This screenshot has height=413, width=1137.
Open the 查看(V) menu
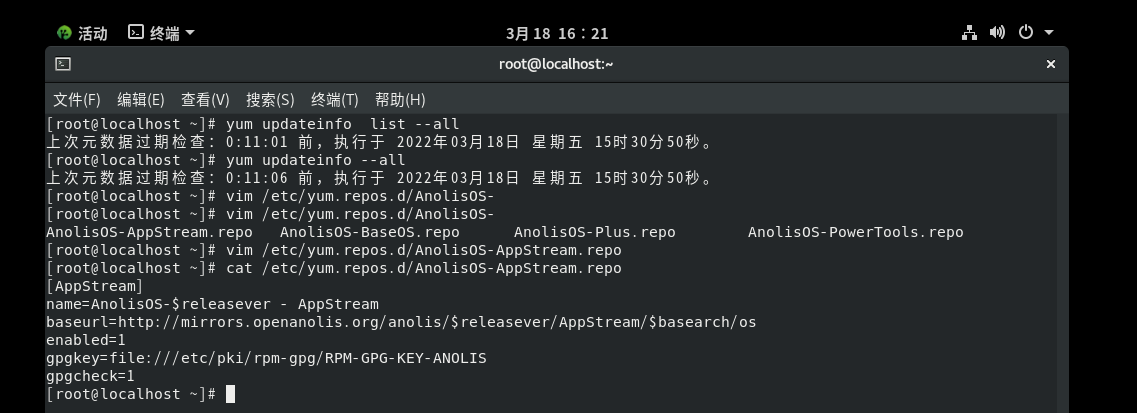pos(205,100)
